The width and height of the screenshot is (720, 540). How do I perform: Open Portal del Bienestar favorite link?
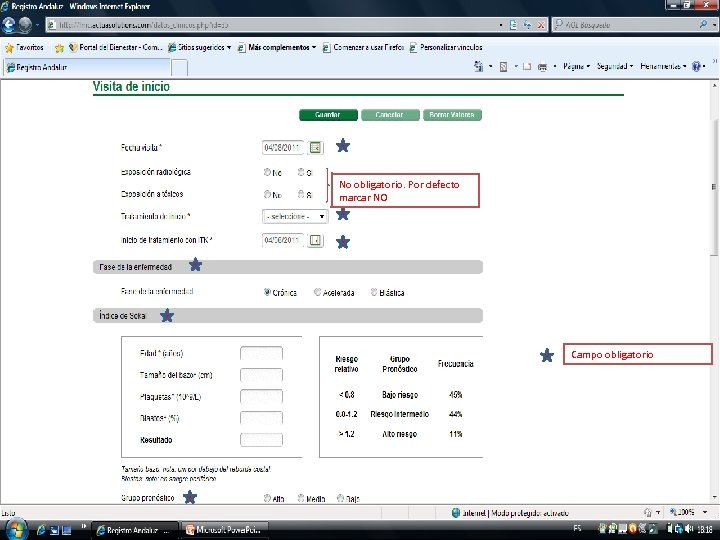coord(116,47)
